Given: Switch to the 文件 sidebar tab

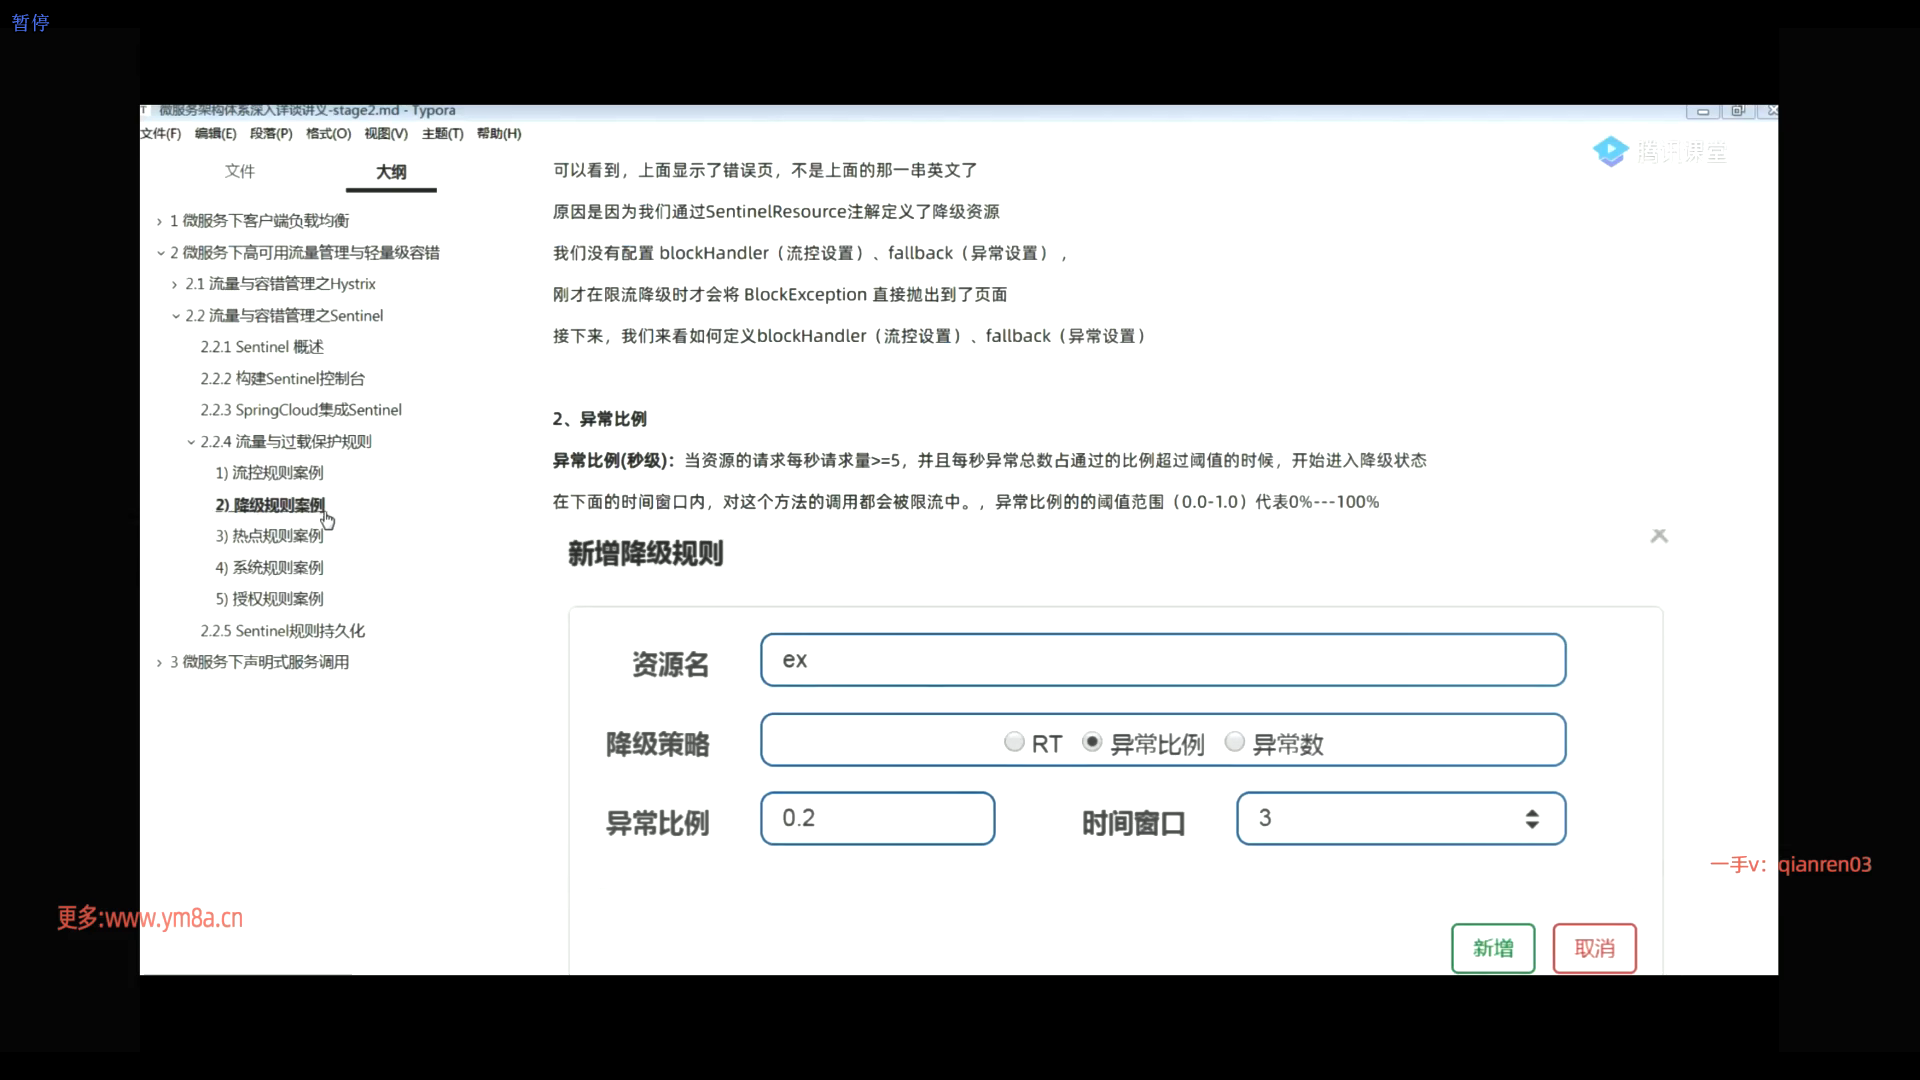Looking at the screenshot, I should [240, 171].
